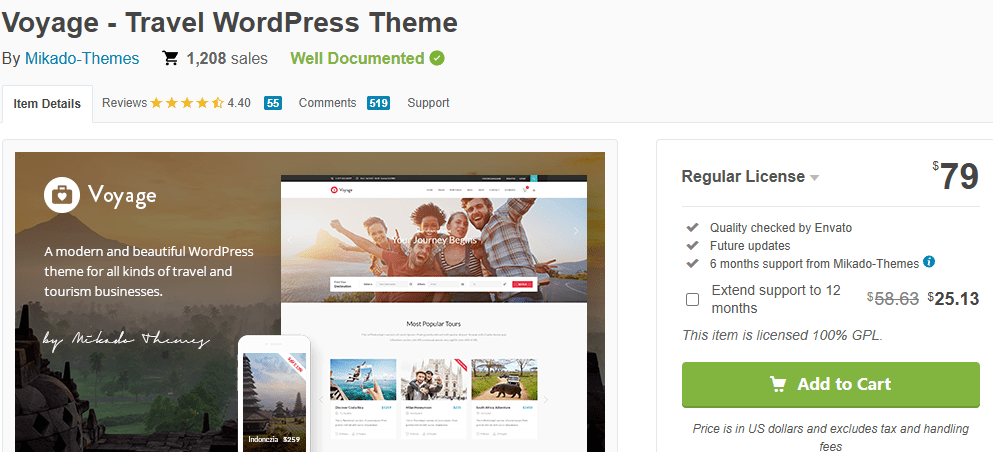Open the Mikado-Themes author link
Screen dimensions: 993x452
[x=82, y=59]
